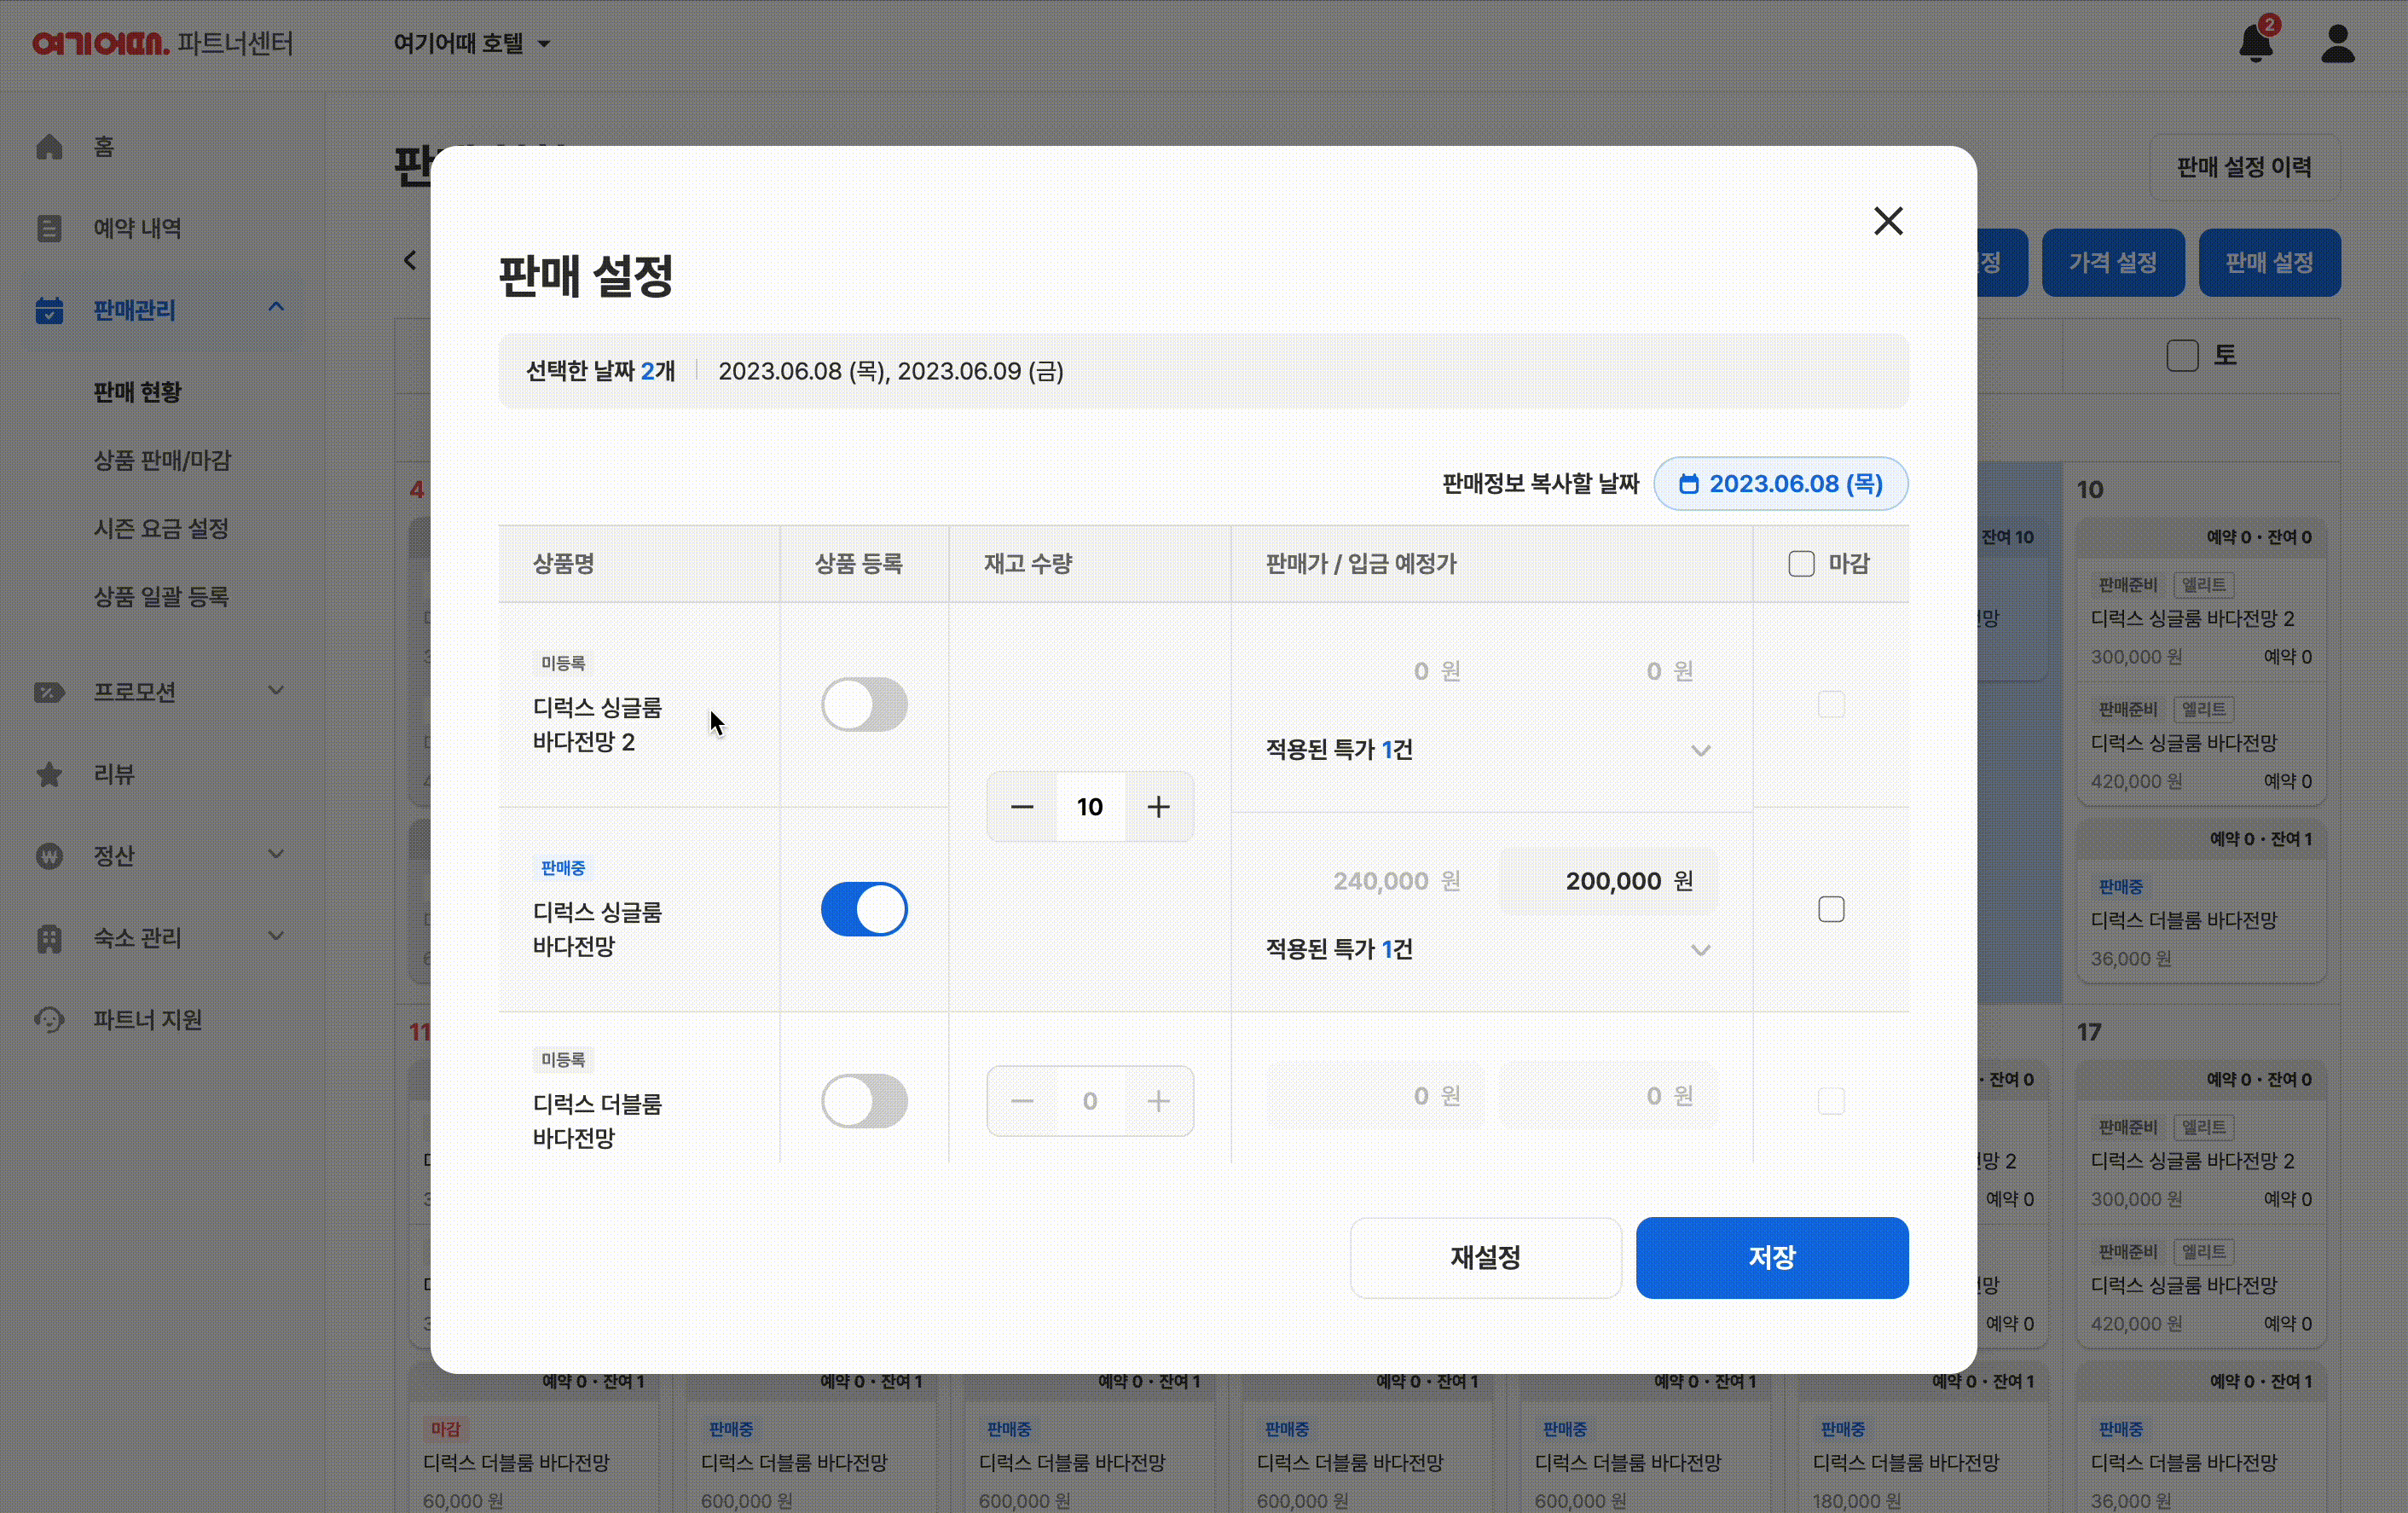Check 마감 box for 디럭스 싱글룸 바다전망 row
Screen dimensions: 2408x1513
click(1831, 909)
